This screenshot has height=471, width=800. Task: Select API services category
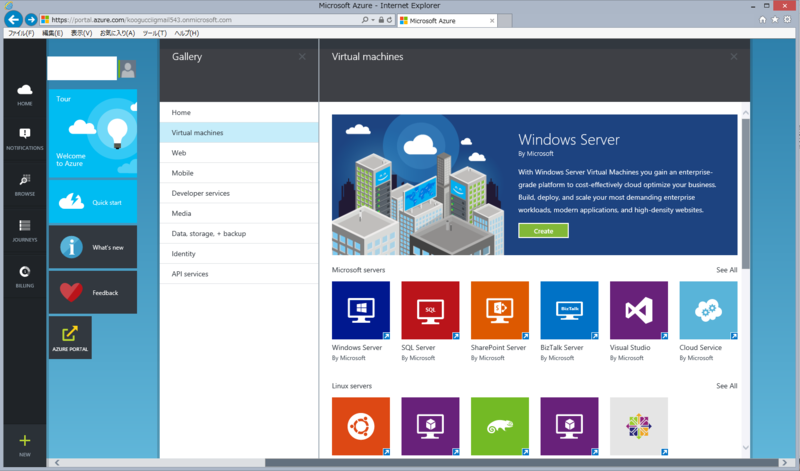tap(239, 274)
